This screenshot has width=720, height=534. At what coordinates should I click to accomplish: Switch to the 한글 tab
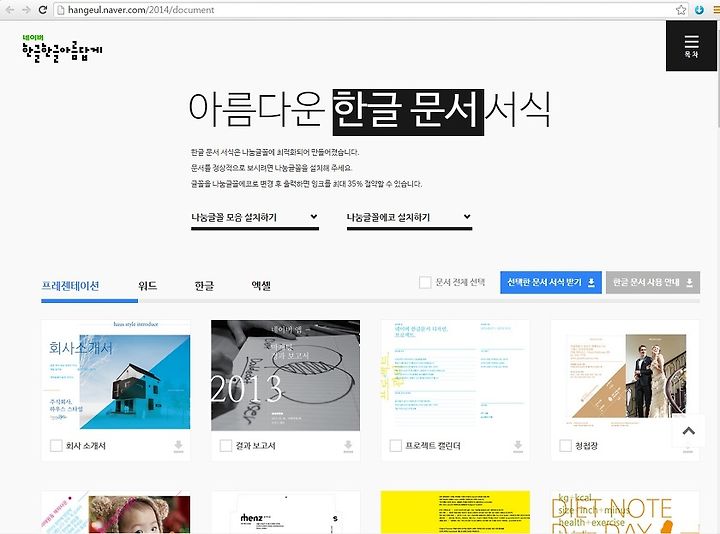tap(204, 286)
